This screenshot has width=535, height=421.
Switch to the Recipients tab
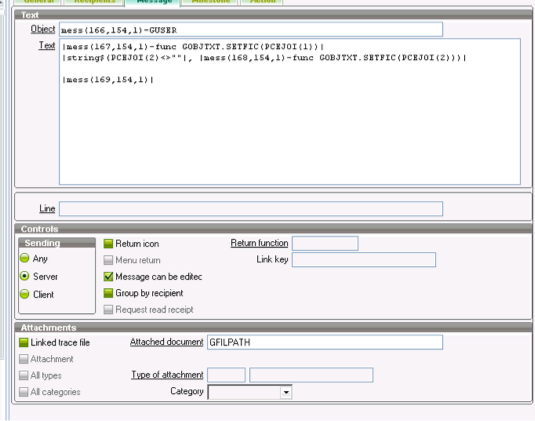click(x=95, y=2)
